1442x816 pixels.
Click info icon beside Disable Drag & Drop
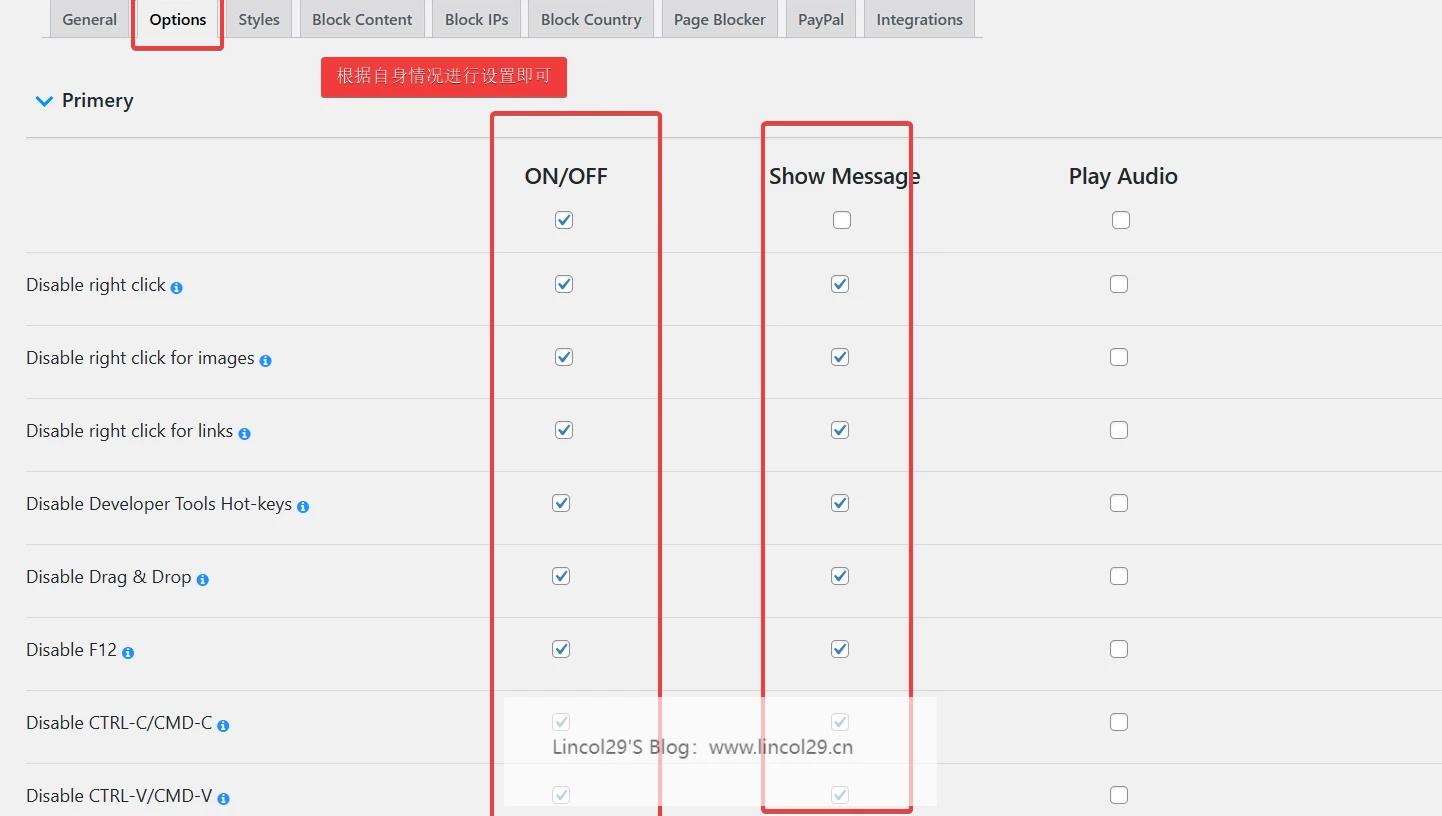(x=202, y=580)
